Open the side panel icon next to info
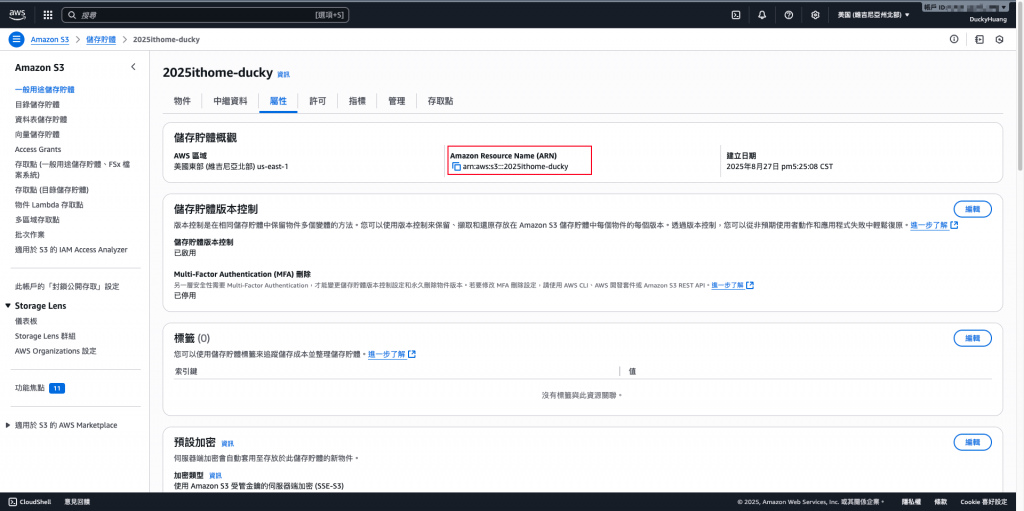1024x511 pixels. click(978, 39)
